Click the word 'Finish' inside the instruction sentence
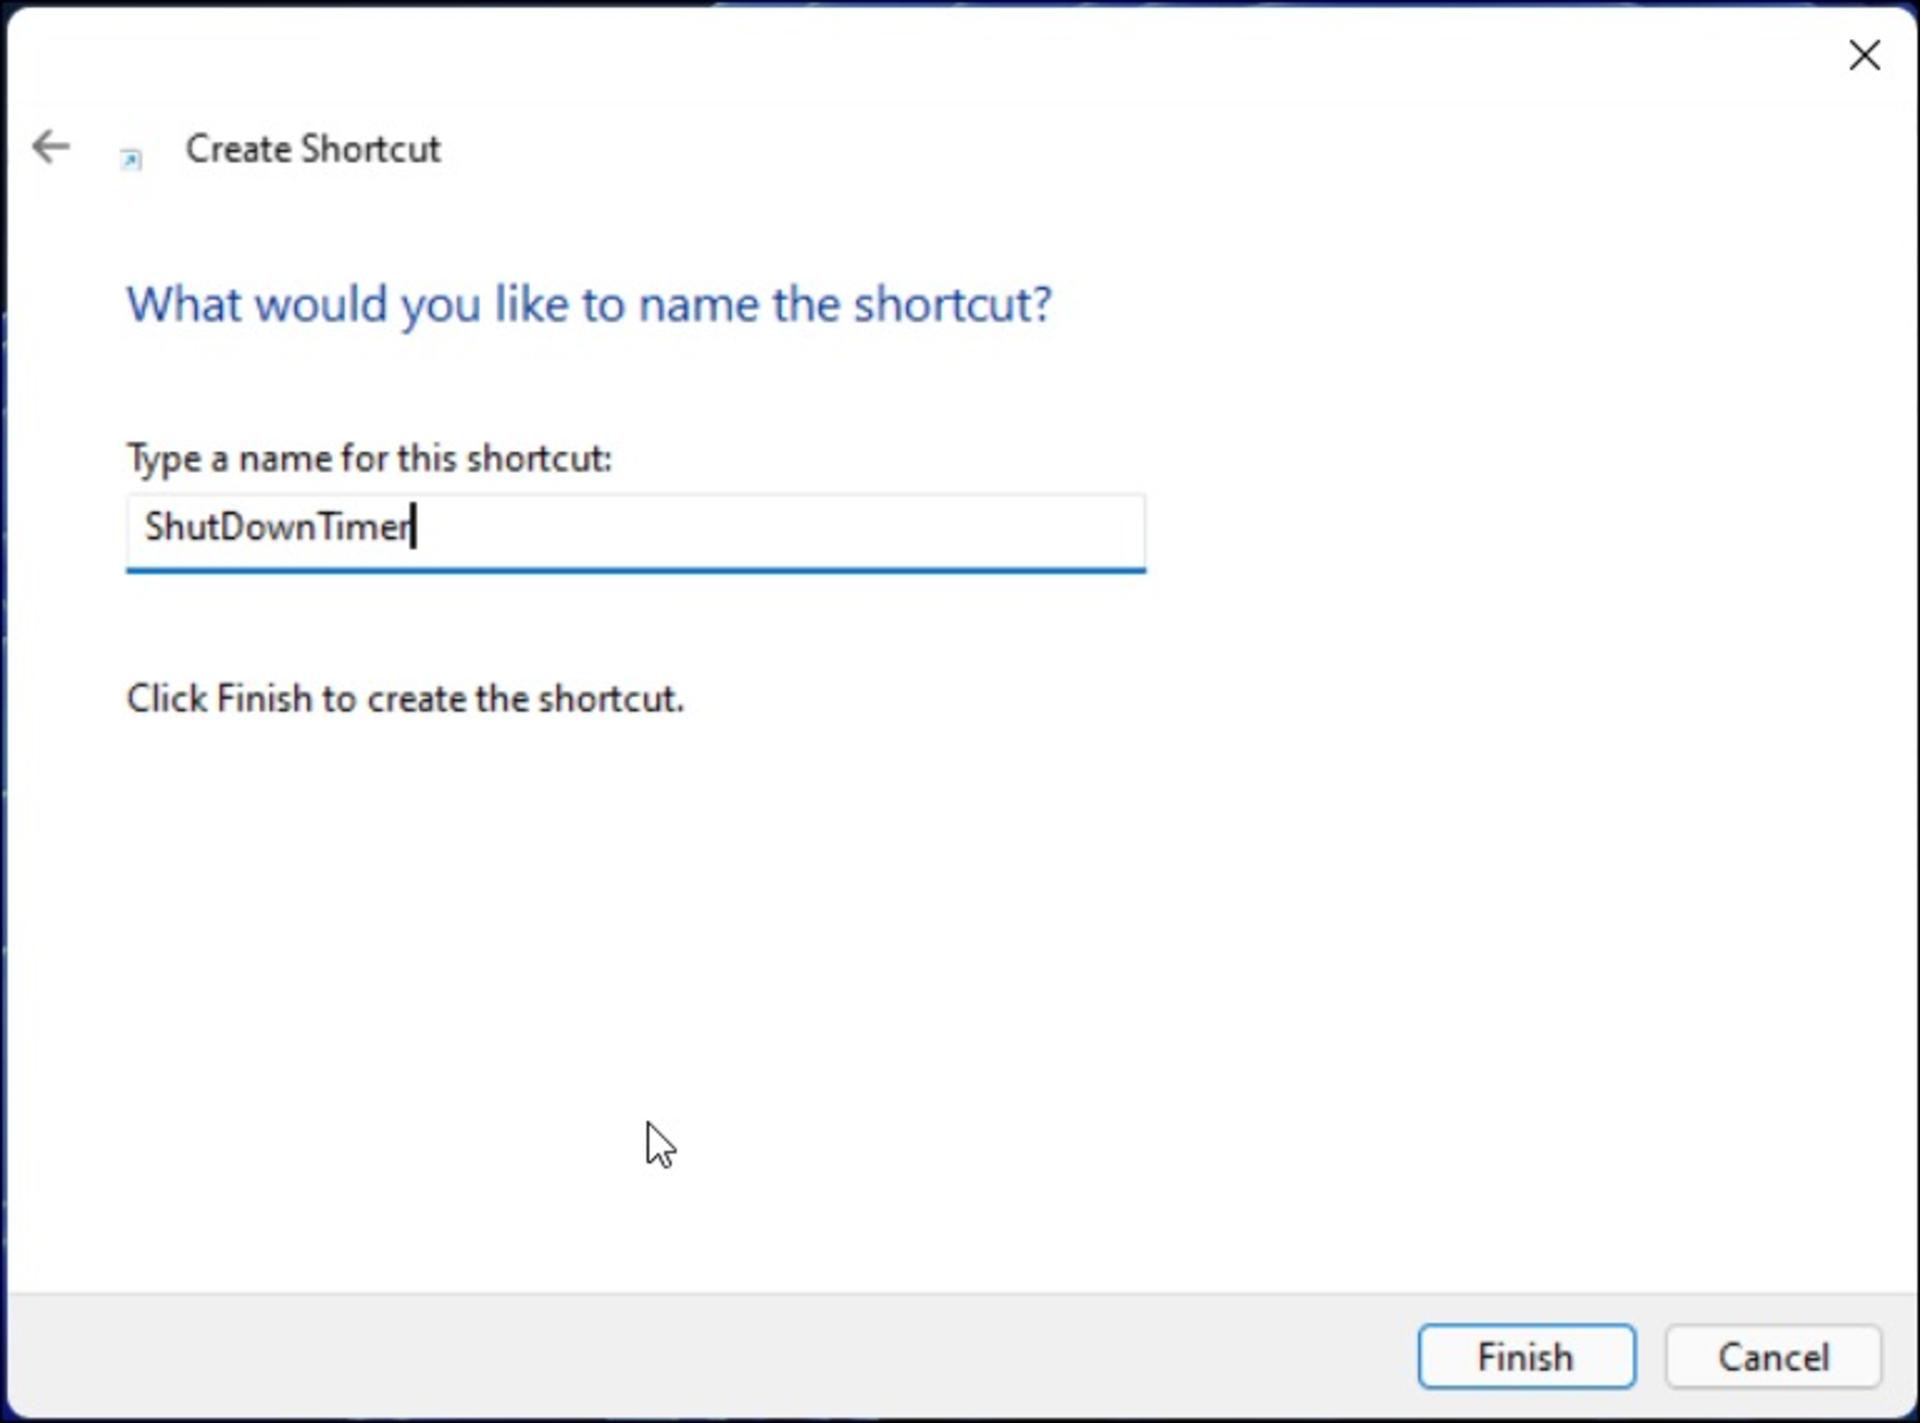The width and height of the screenshot is (1920, 1423). tap(264, 698)
